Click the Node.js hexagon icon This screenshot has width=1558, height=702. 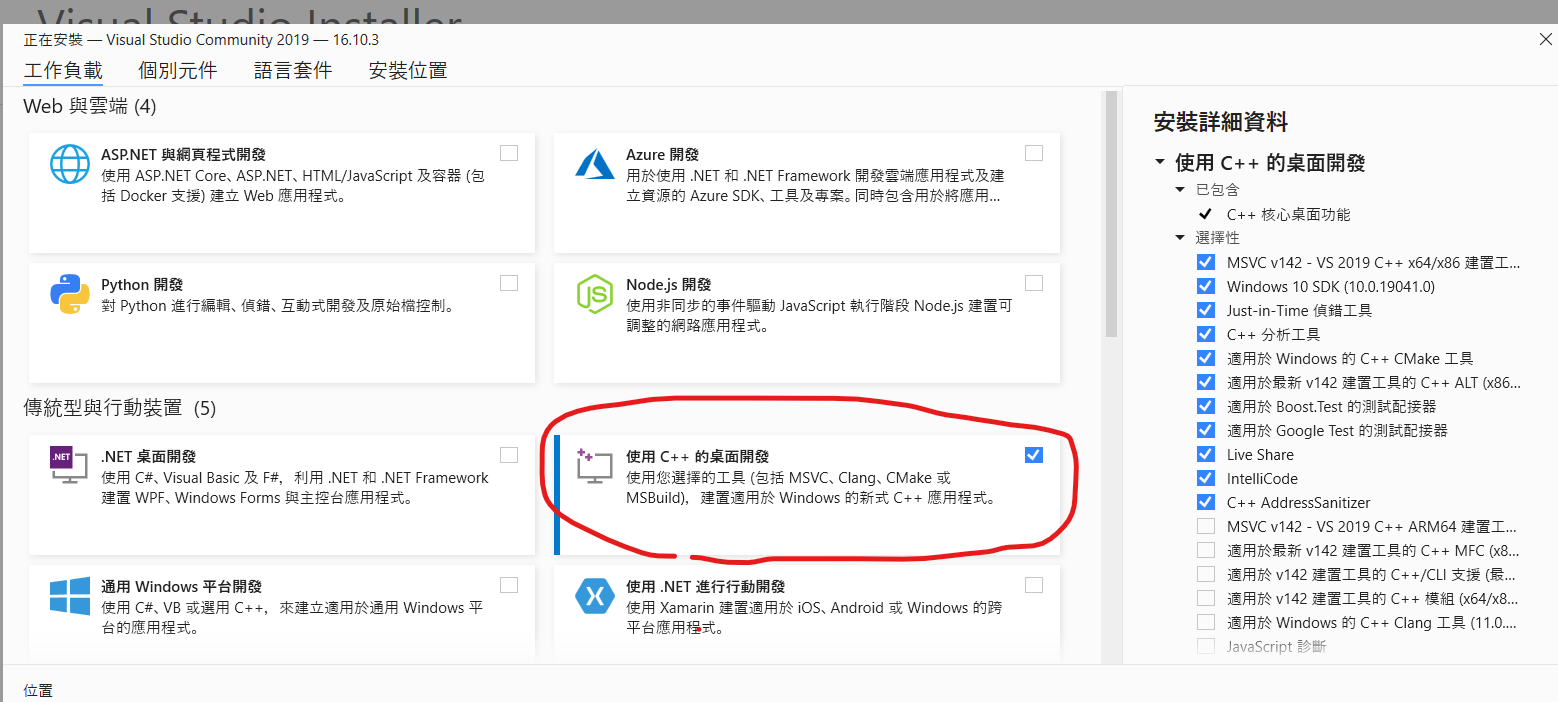pos(594,294)
